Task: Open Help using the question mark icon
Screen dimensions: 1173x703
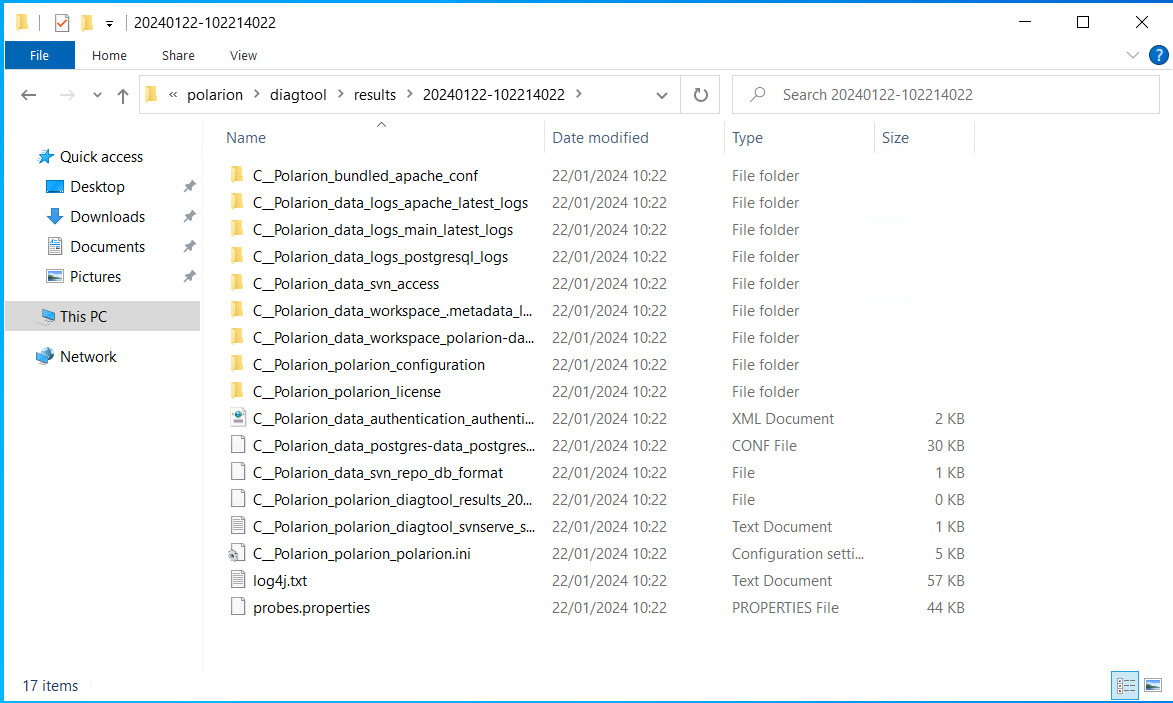Action: 1159,55
